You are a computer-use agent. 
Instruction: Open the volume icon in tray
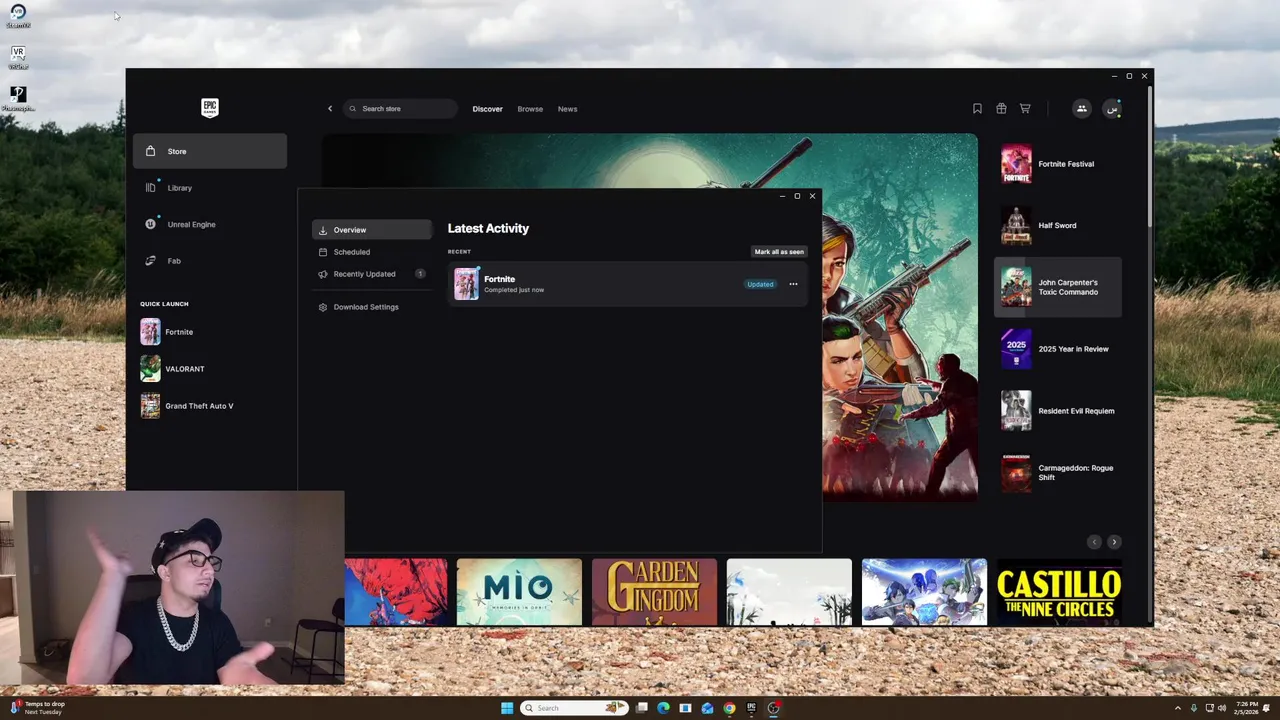(x=1221, y=708)
